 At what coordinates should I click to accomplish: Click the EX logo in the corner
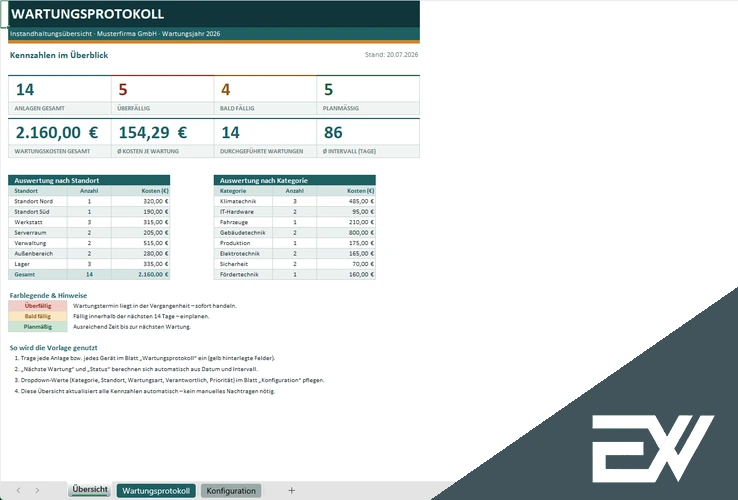coord(652,449)
